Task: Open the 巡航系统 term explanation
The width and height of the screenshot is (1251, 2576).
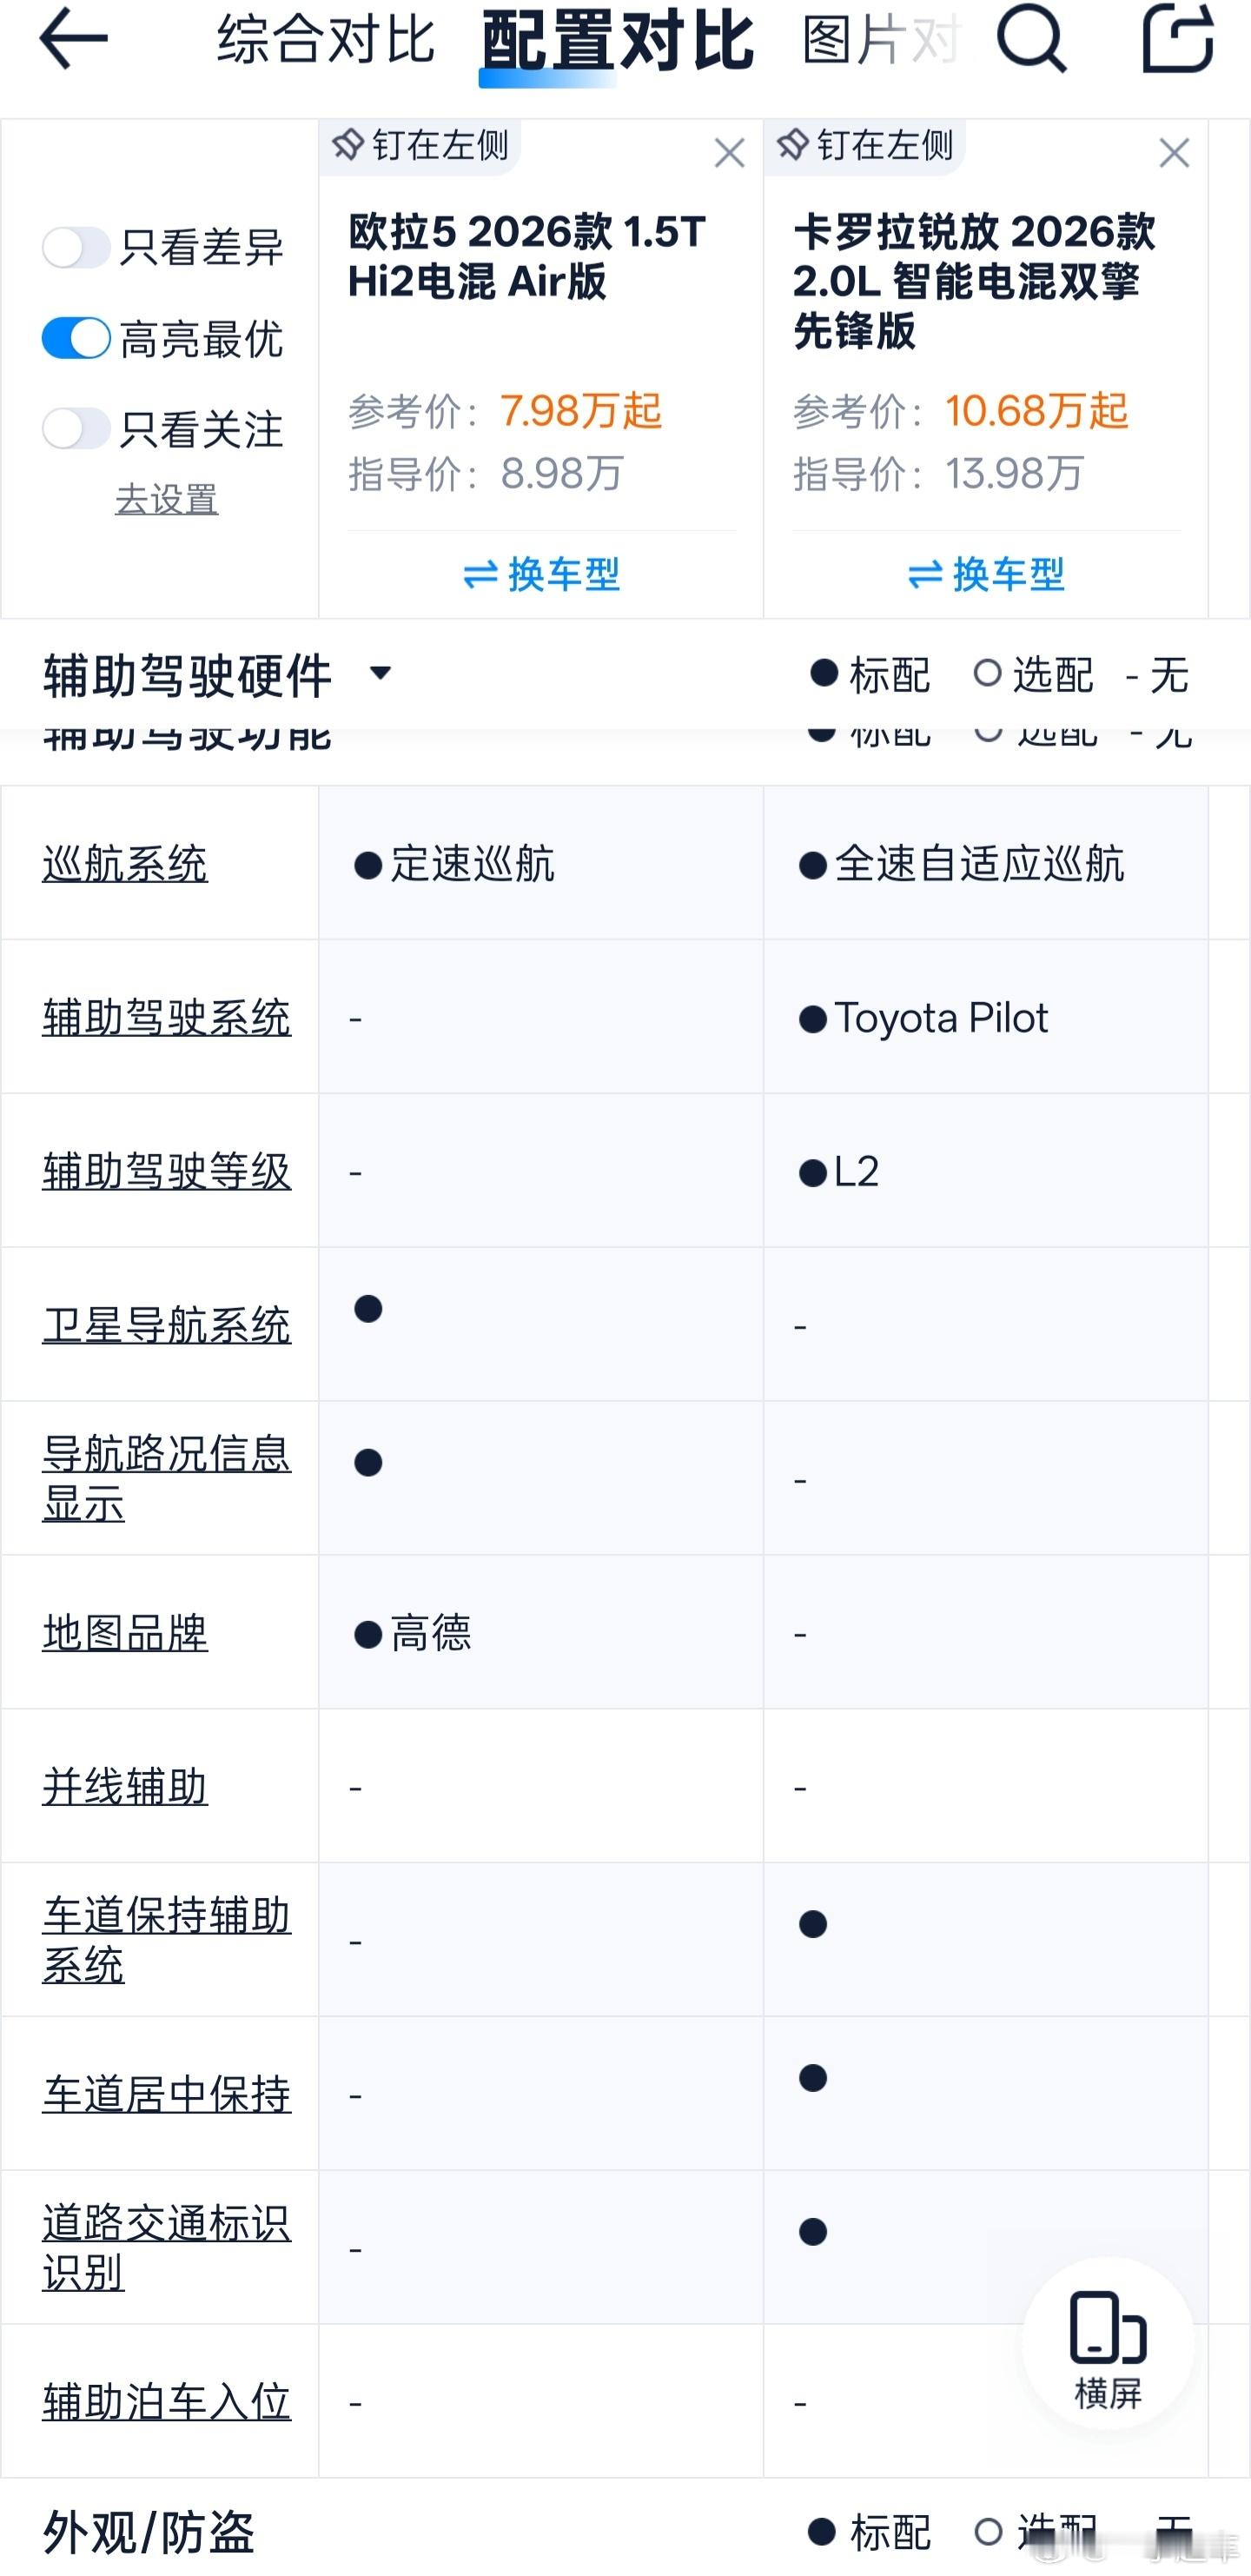Action: 125,863
